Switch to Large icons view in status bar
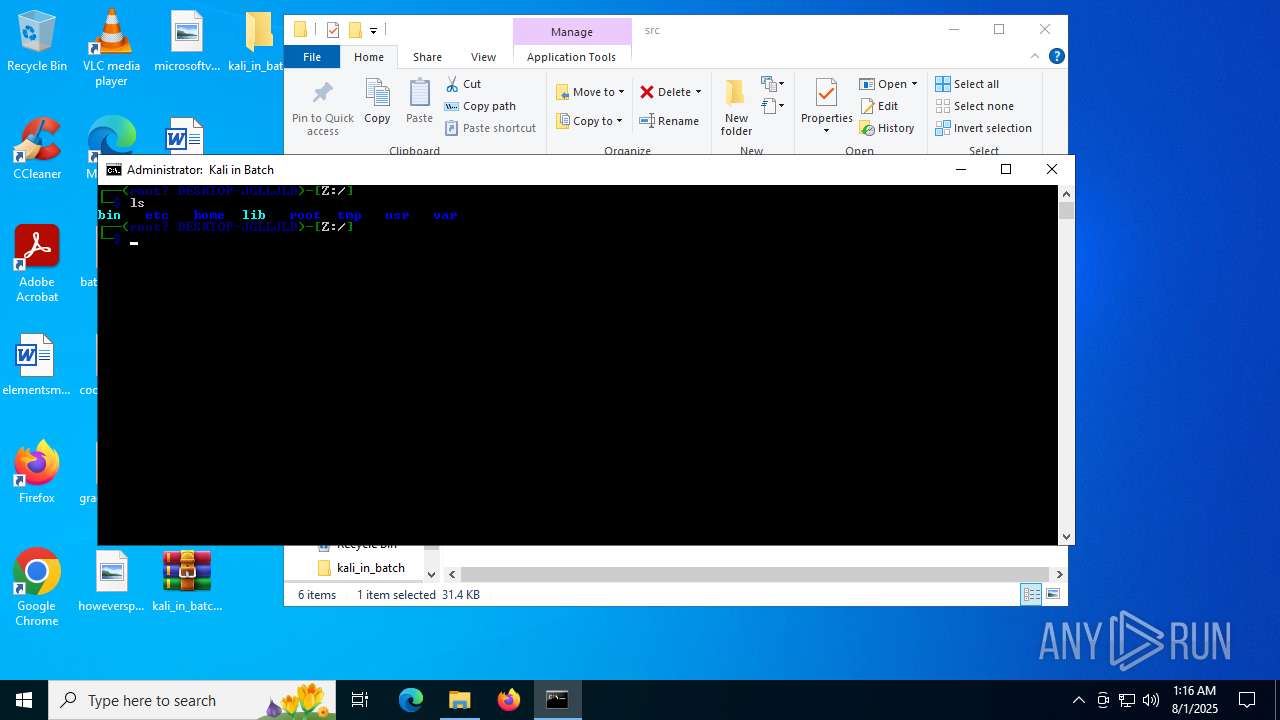The width and height of the screenshot is (1280, 720). point(1052,595)
